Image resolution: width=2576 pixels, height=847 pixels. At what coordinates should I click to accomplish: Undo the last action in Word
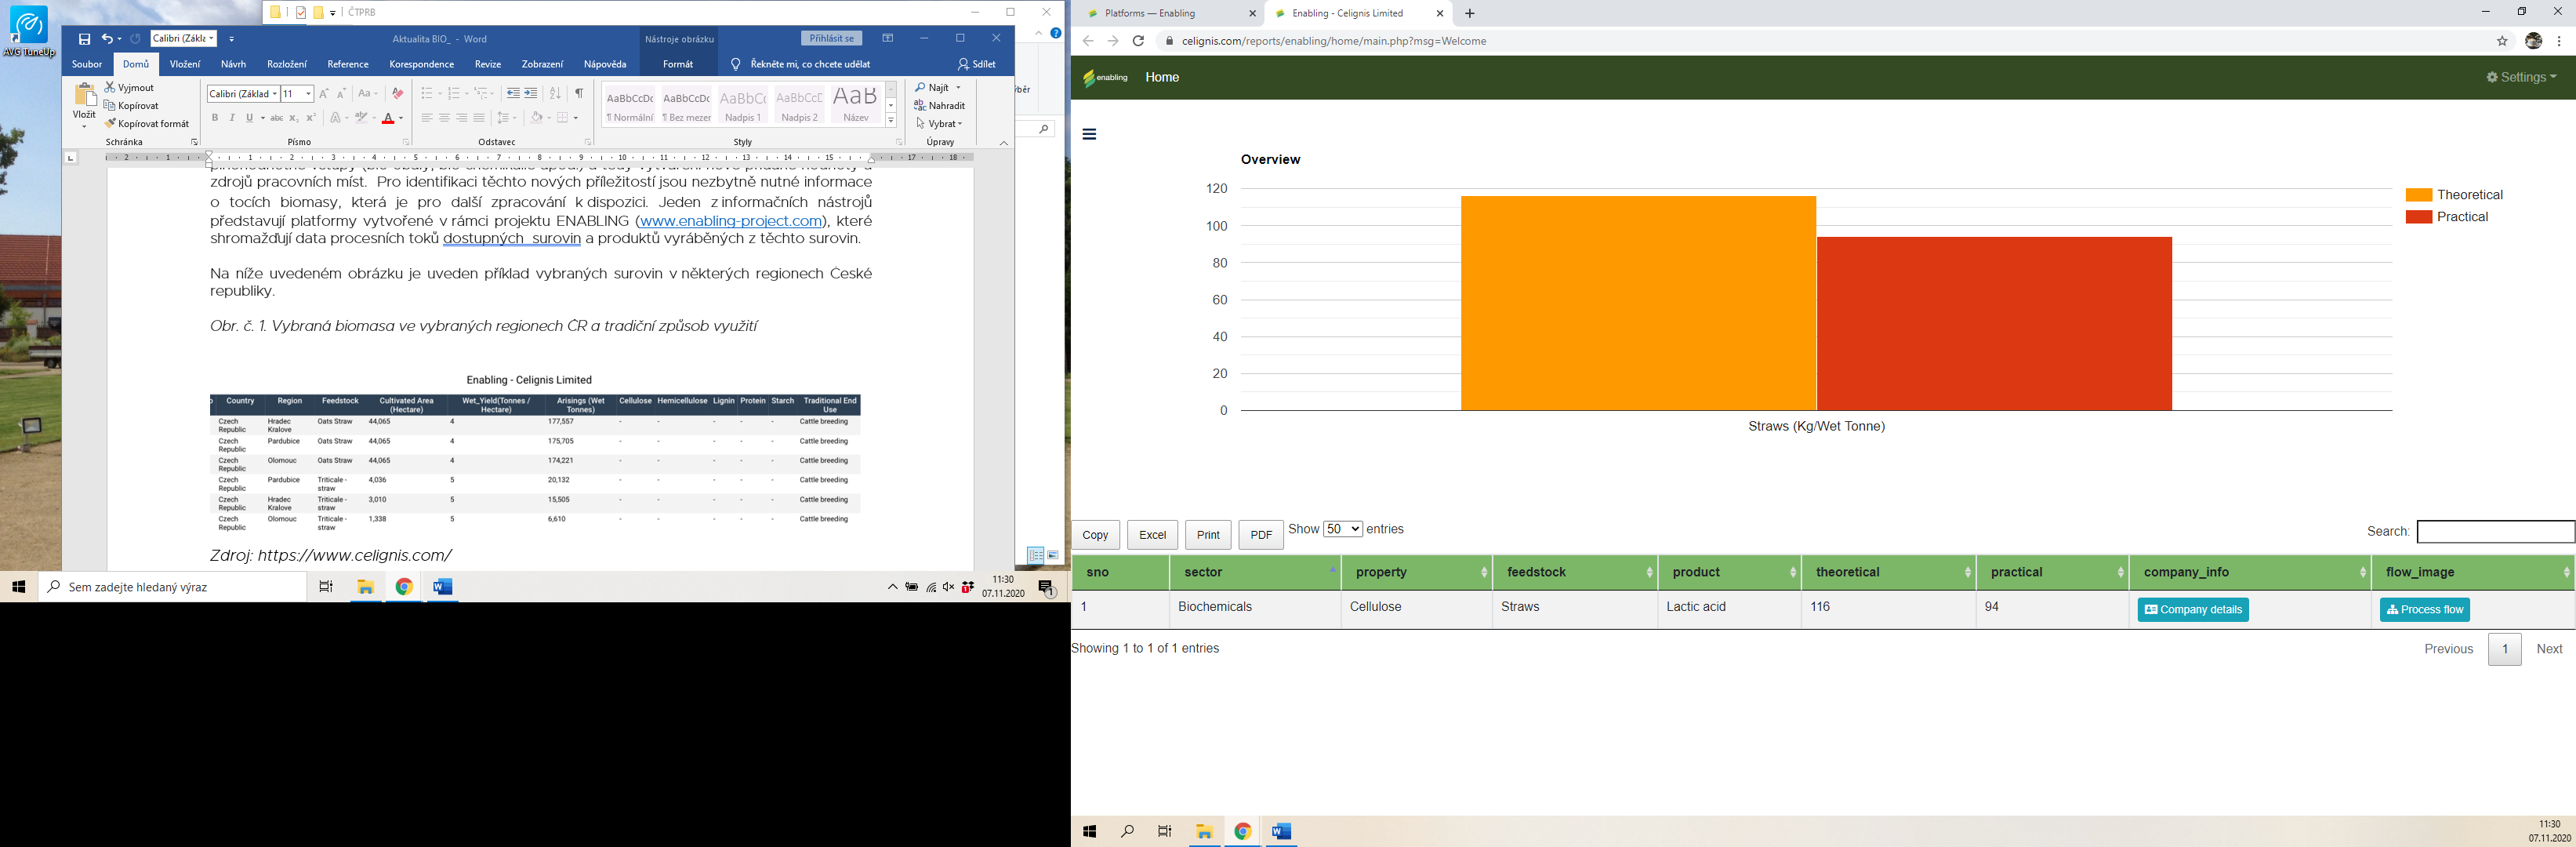pos(107,39)
